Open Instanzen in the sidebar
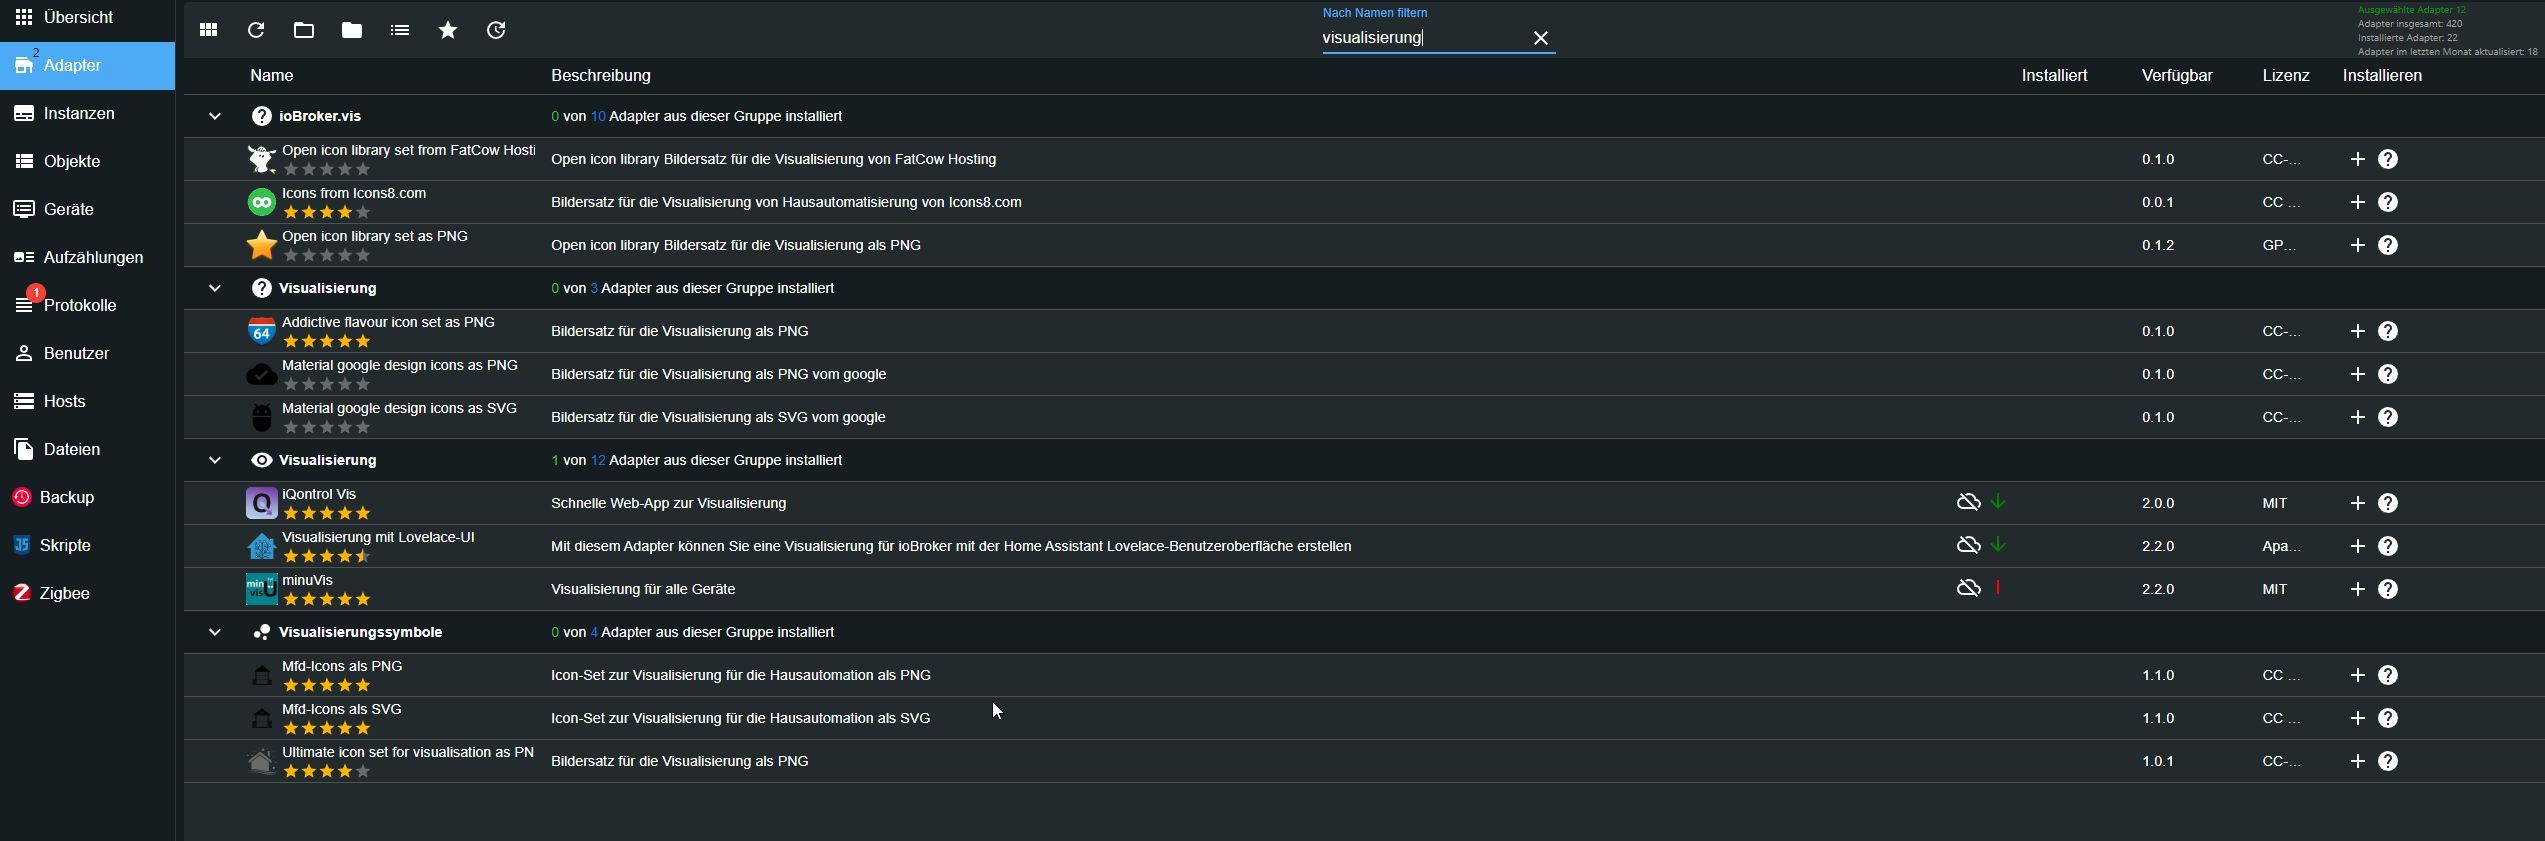This screenshot has width=2545, height=841. (79, 113)
